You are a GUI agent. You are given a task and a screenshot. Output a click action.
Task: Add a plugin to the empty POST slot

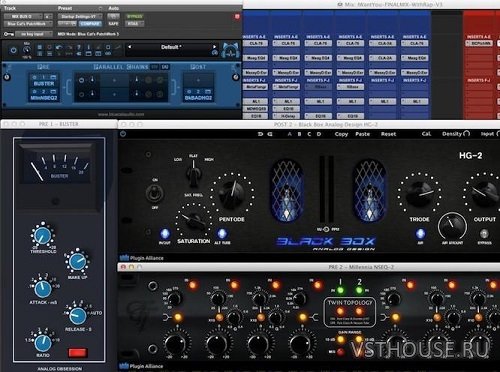(198, 80)
